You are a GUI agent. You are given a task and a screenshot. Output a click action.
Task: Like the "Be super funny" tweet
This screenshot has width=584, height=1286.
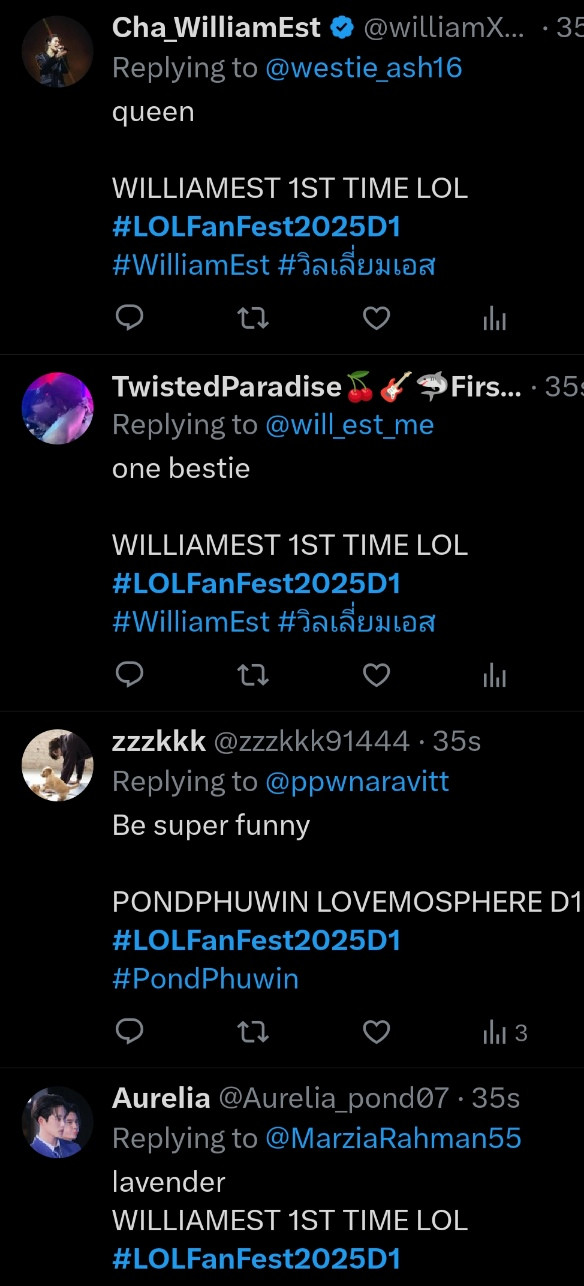point(376,1032)
